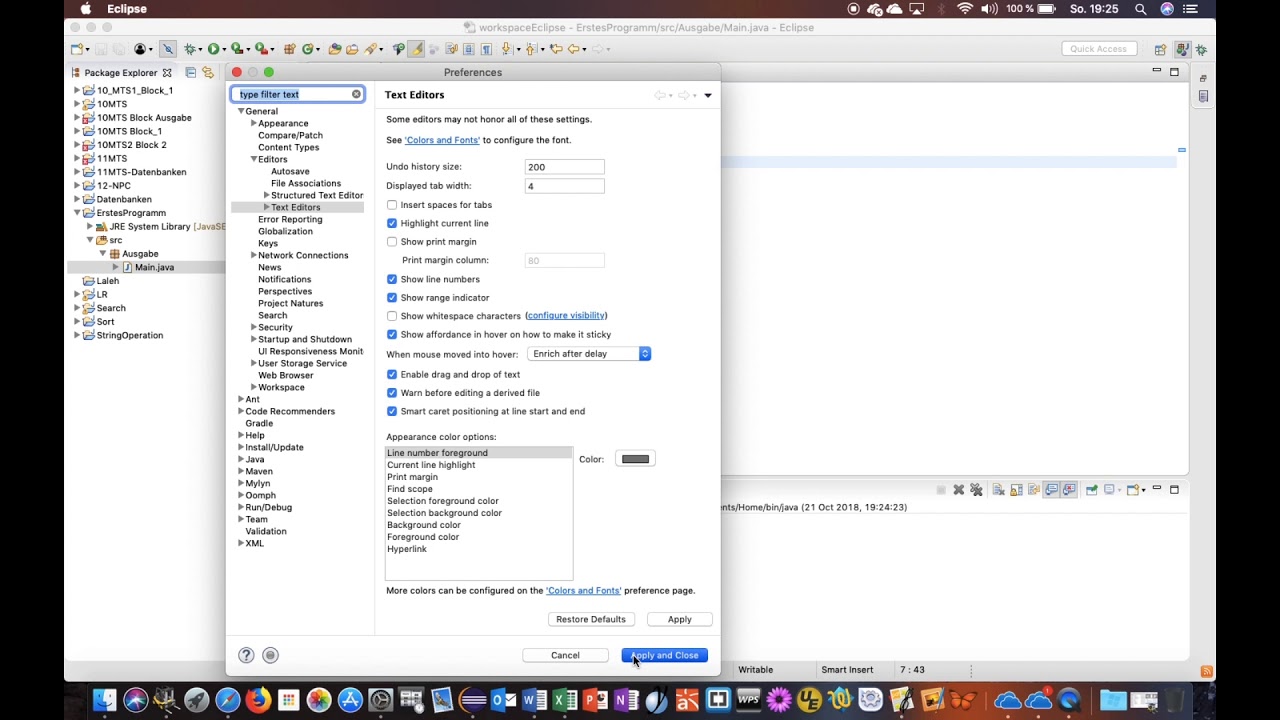Uncheck Highlight current line
The image size is (1280, 720).
(x=392, y=223)
